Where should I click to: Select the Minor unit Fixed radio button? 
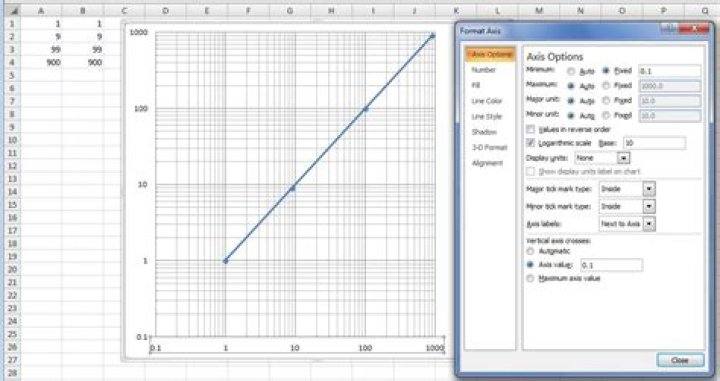point(606,115)
